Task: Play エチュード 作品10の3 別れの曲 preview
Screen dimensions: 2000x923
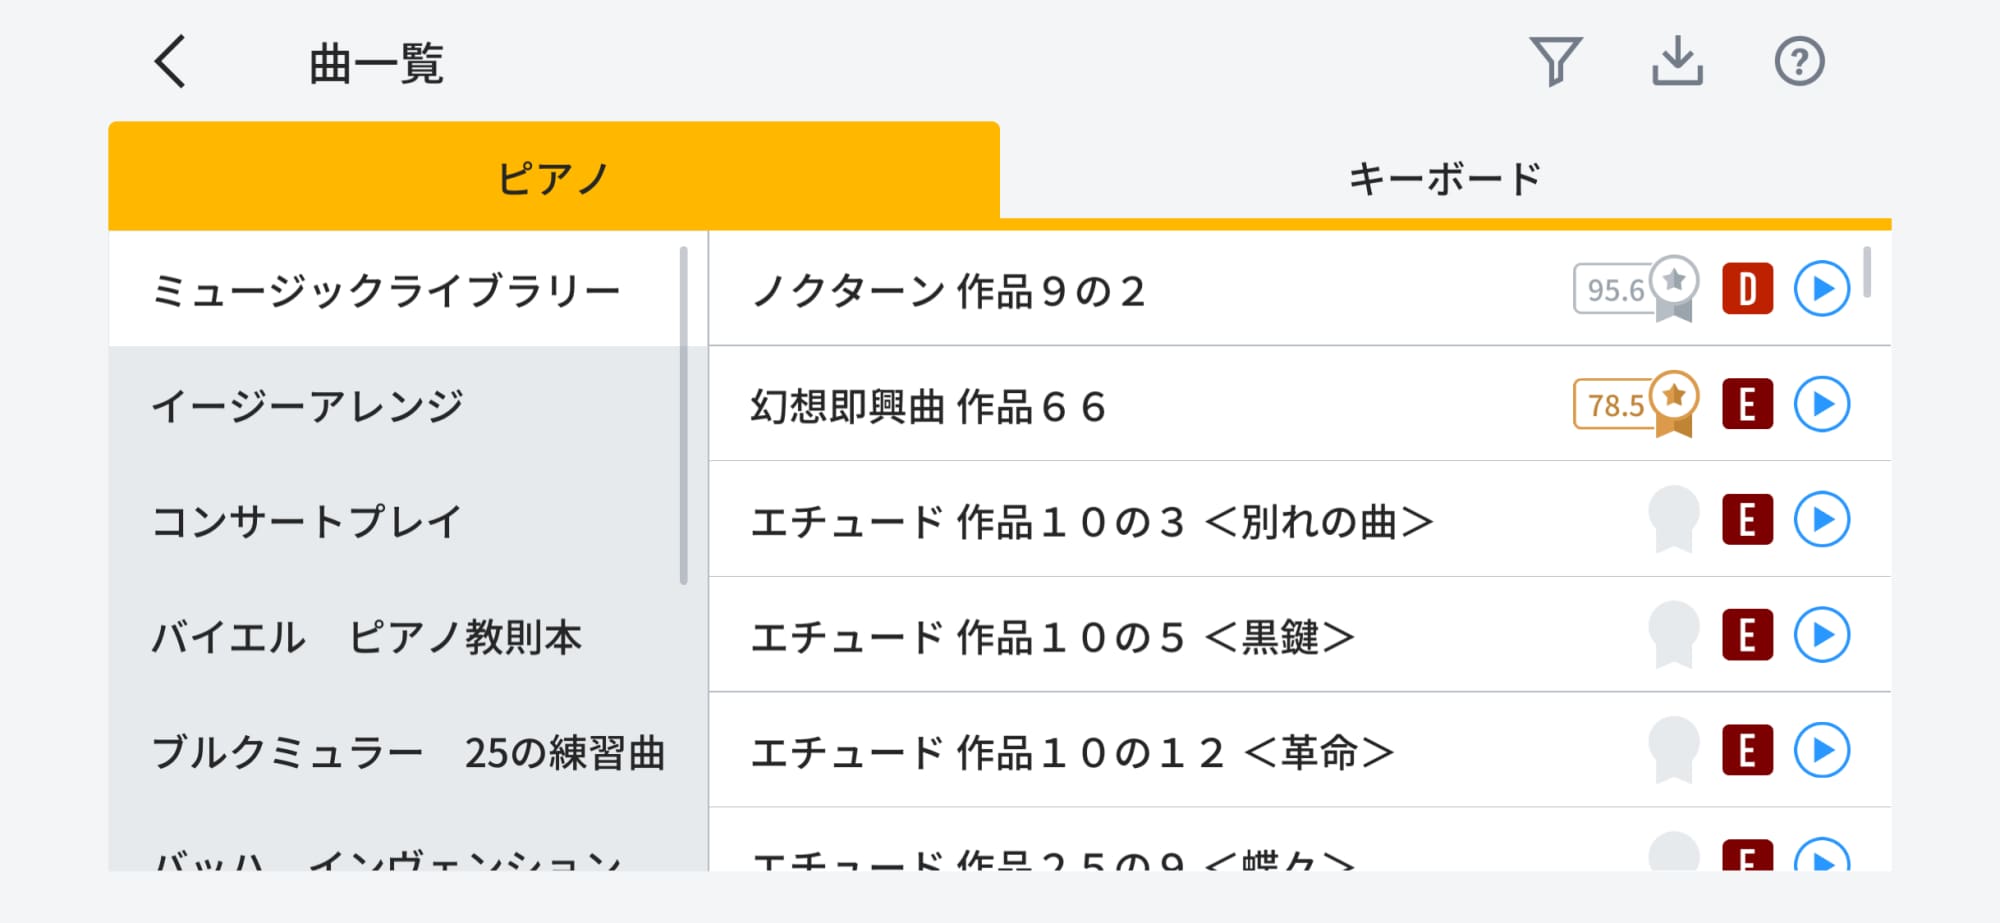Action: [1821, 520]
